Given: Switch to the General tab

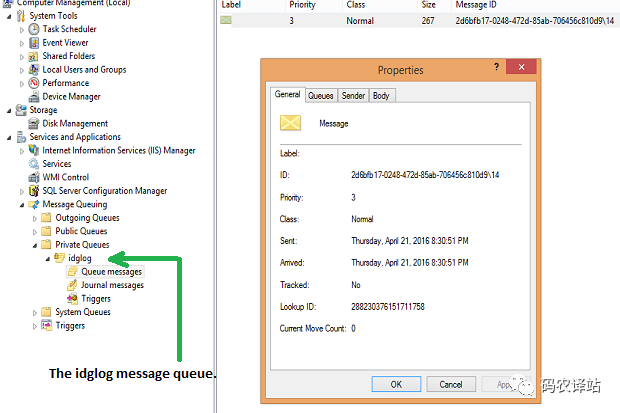Looking at the screenshot, I should pos(287,94).
